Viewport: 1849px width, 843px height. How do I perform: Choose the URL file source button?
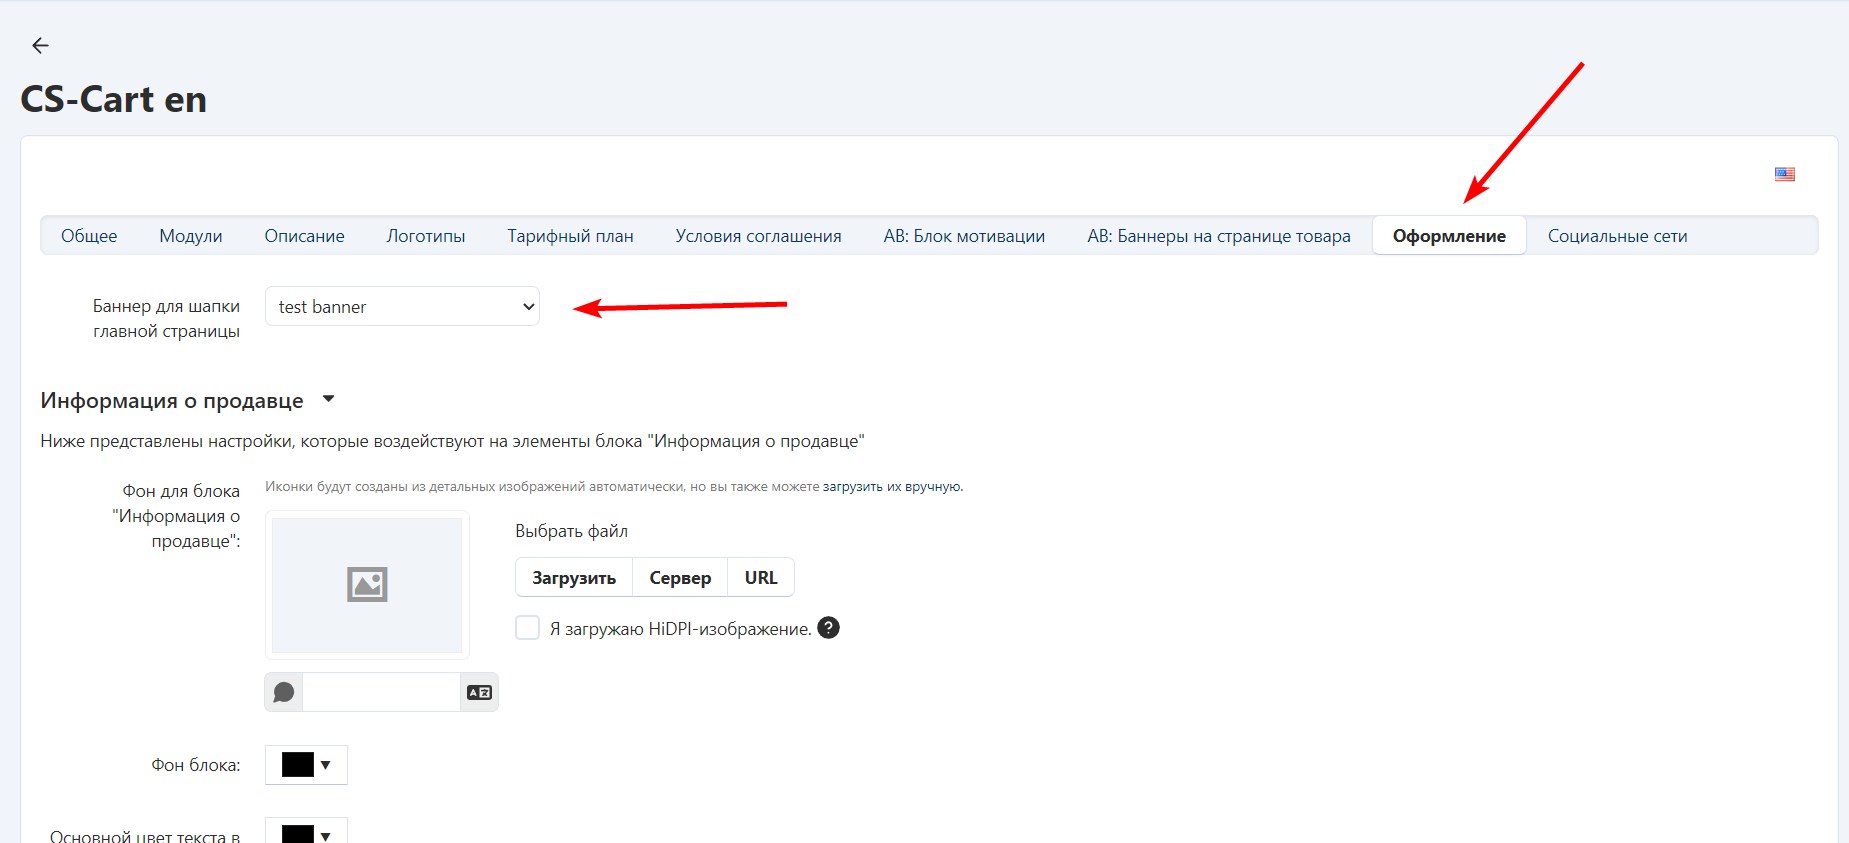tap(761, 578)
